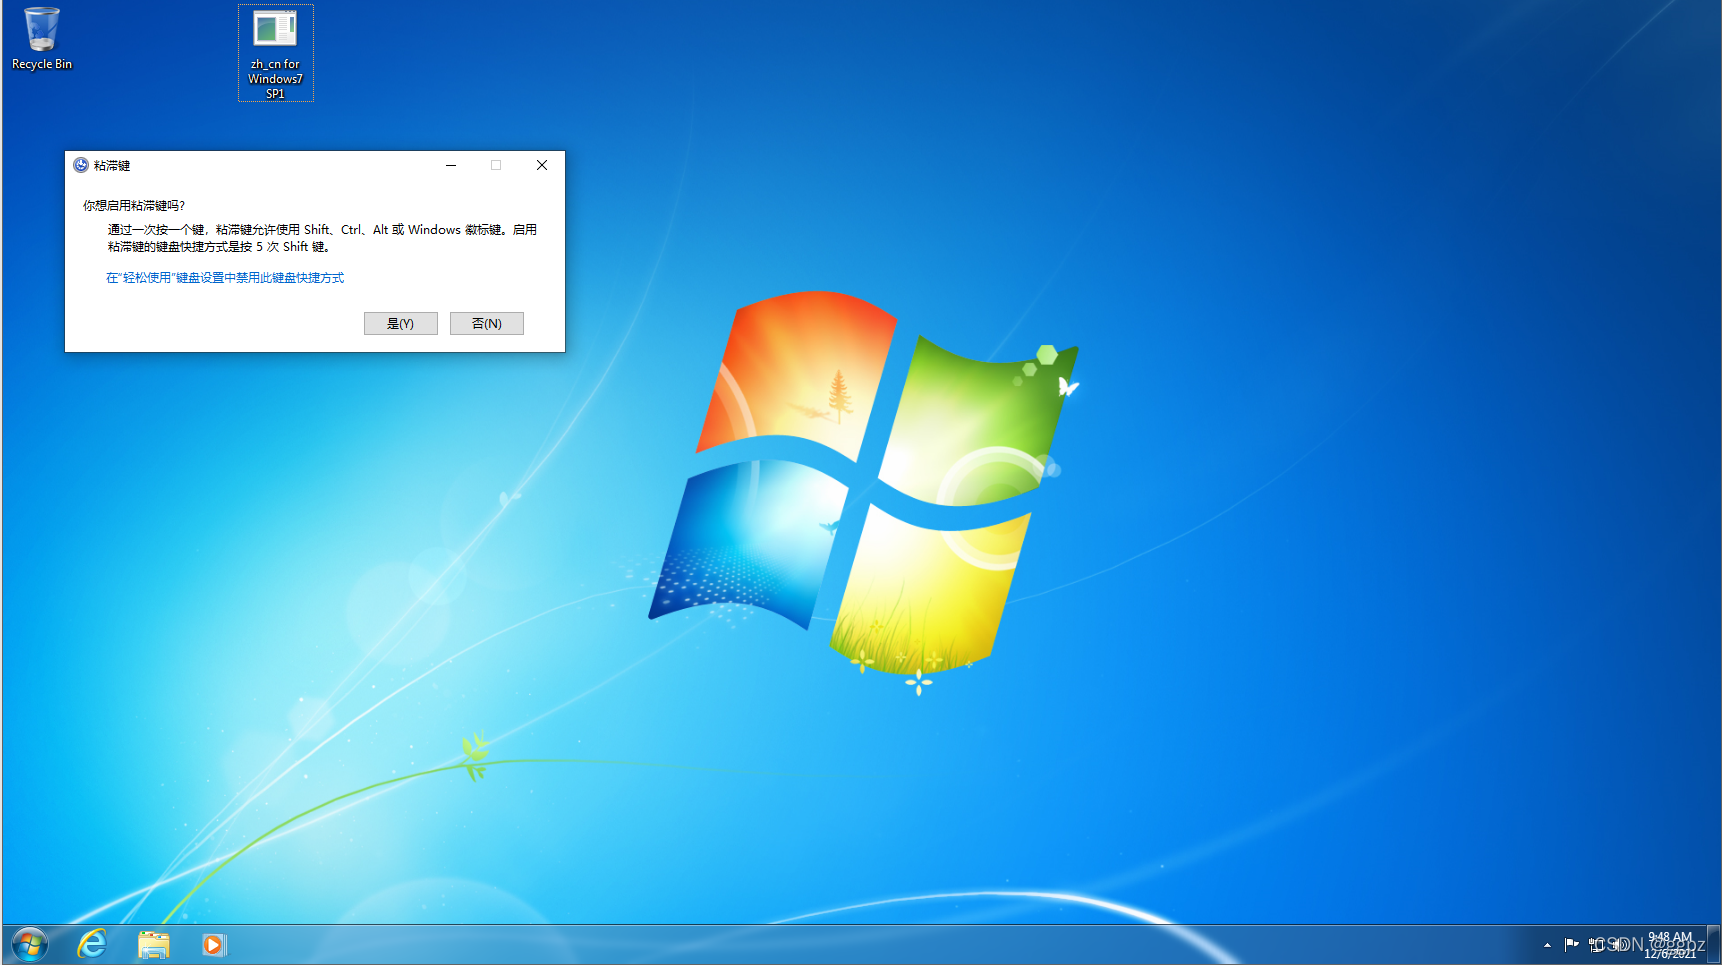This screenshot has height=965, width=1722.
Task: Minimize the 粘滞键 dialog
Action: click(x=451, y=165)
